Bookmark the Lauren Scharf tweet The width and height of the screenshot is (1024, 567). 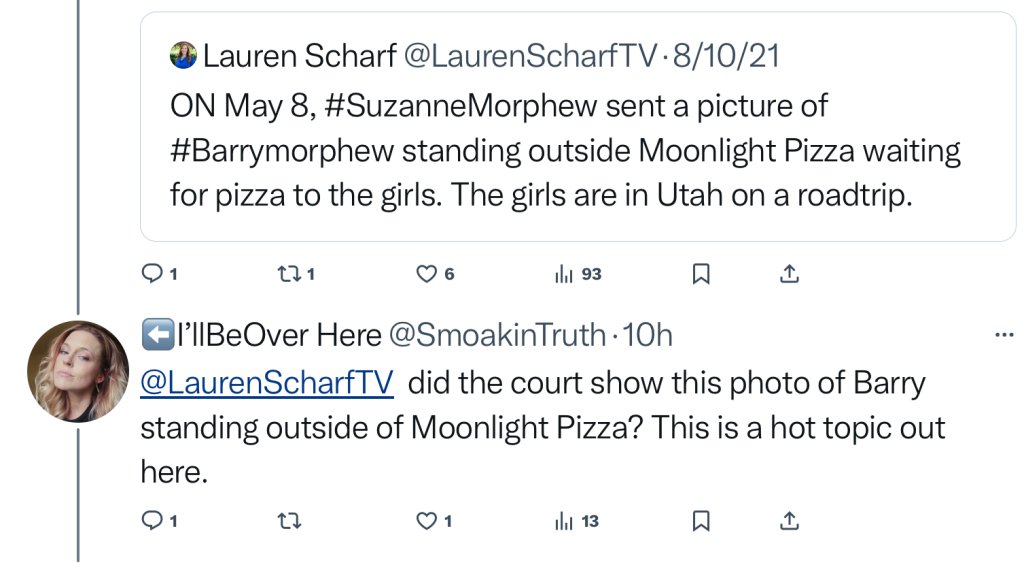click(701, 273)
